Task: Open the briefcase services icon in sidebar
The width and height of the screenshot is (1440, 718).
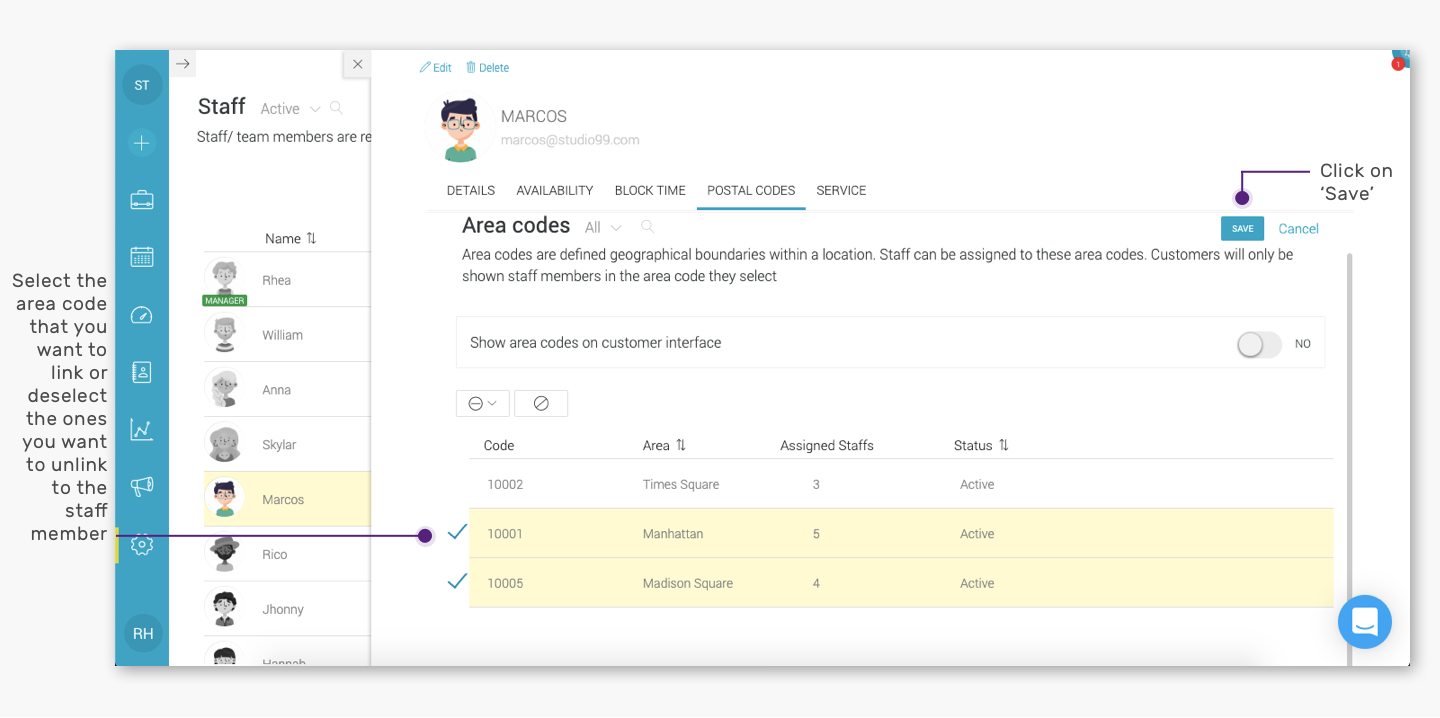Action: pyautogui.click(x=142, y=200)
